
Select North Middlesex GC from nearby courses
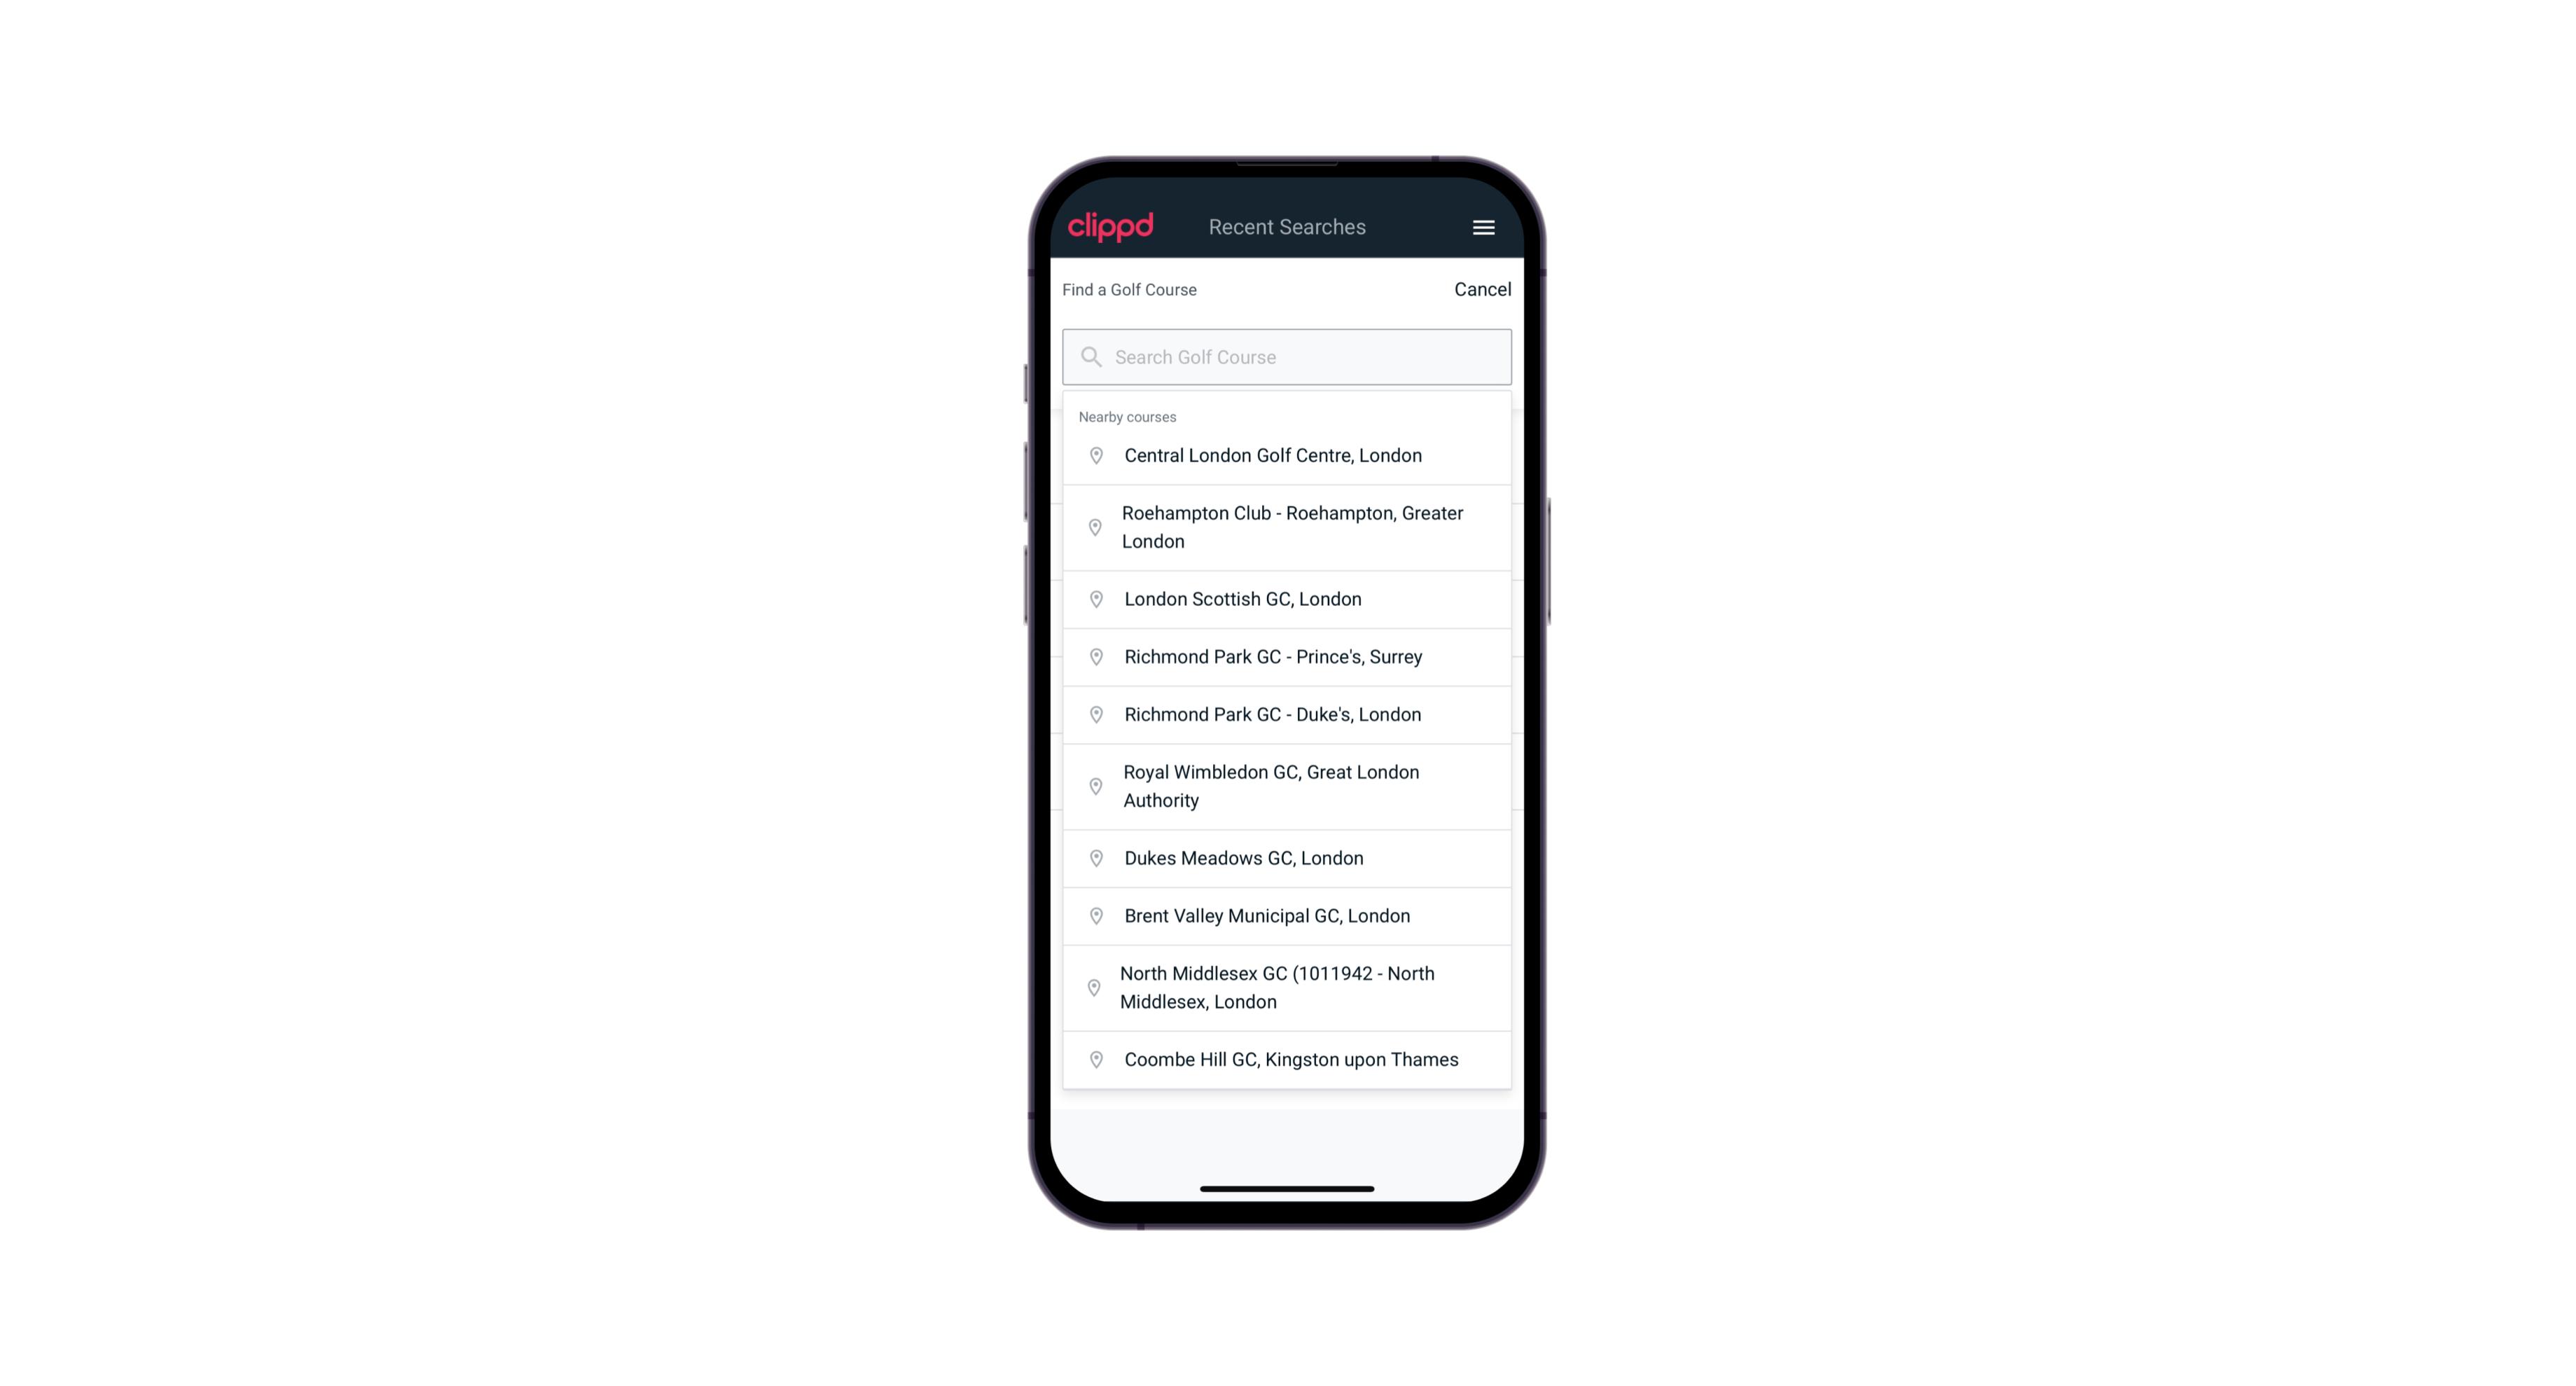point(1288,987)
